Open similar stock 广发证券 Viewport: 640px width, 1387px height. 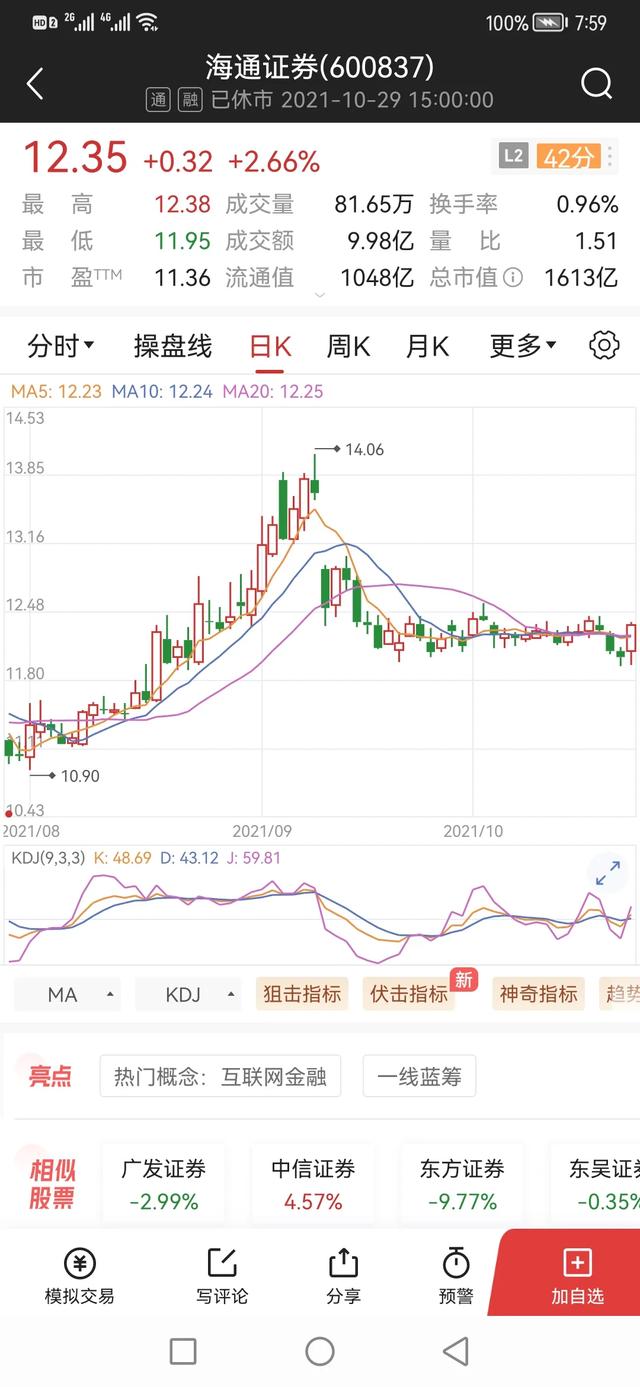point(164,1184)
